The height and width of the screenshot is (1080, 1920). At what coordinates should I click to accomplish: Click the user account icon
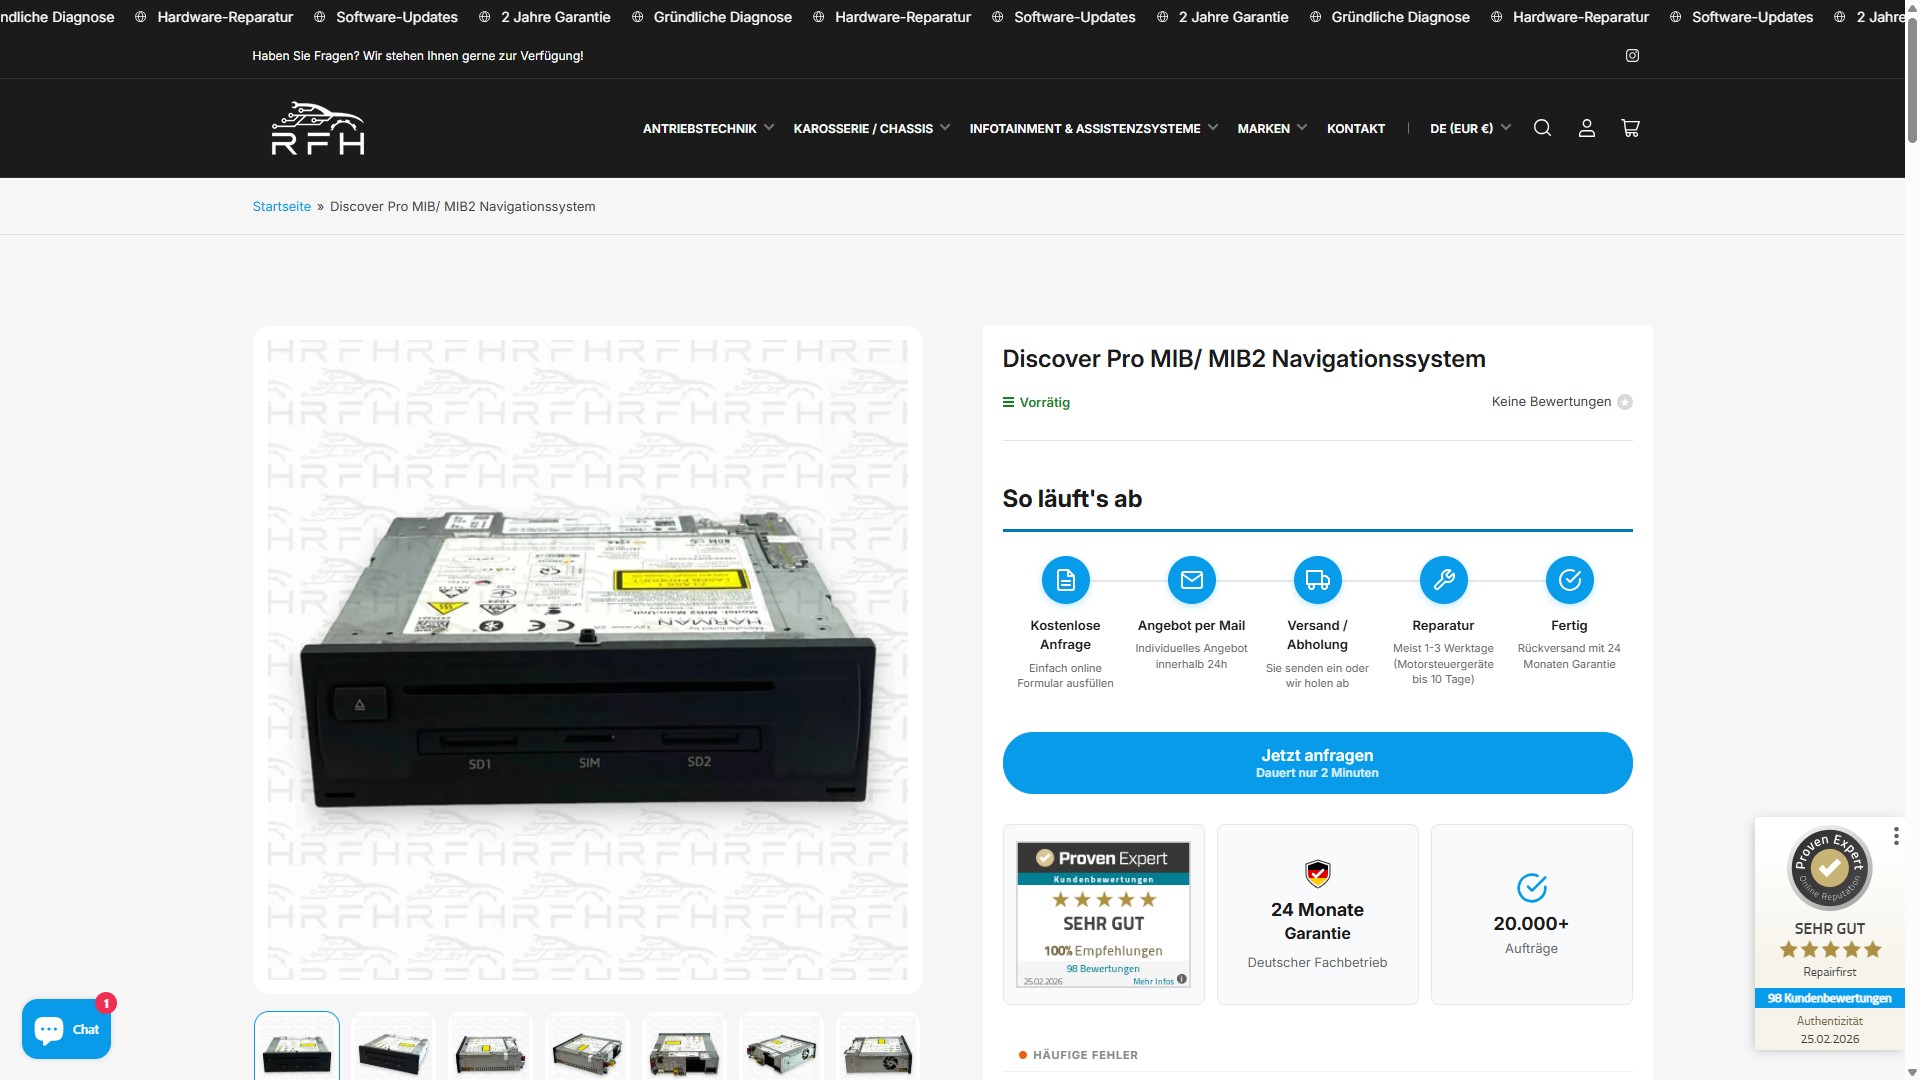coord(1586,128)
